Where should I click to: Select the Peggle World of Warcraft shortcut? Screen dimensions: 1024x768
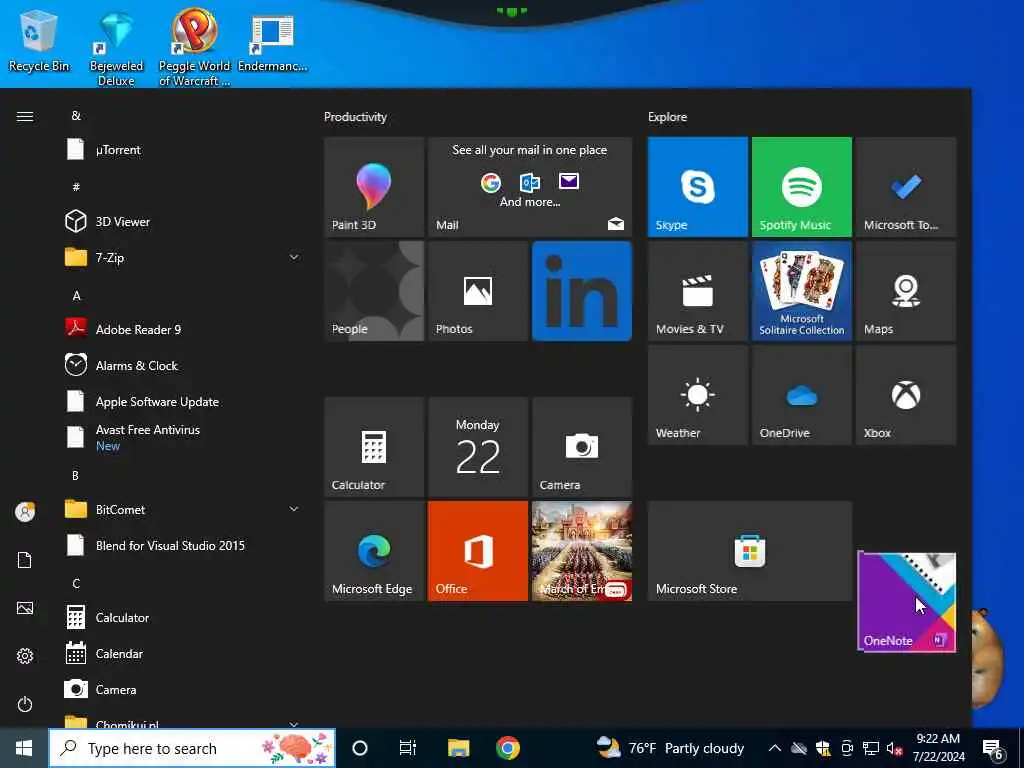pyautogui.click(x=194, y=47)
